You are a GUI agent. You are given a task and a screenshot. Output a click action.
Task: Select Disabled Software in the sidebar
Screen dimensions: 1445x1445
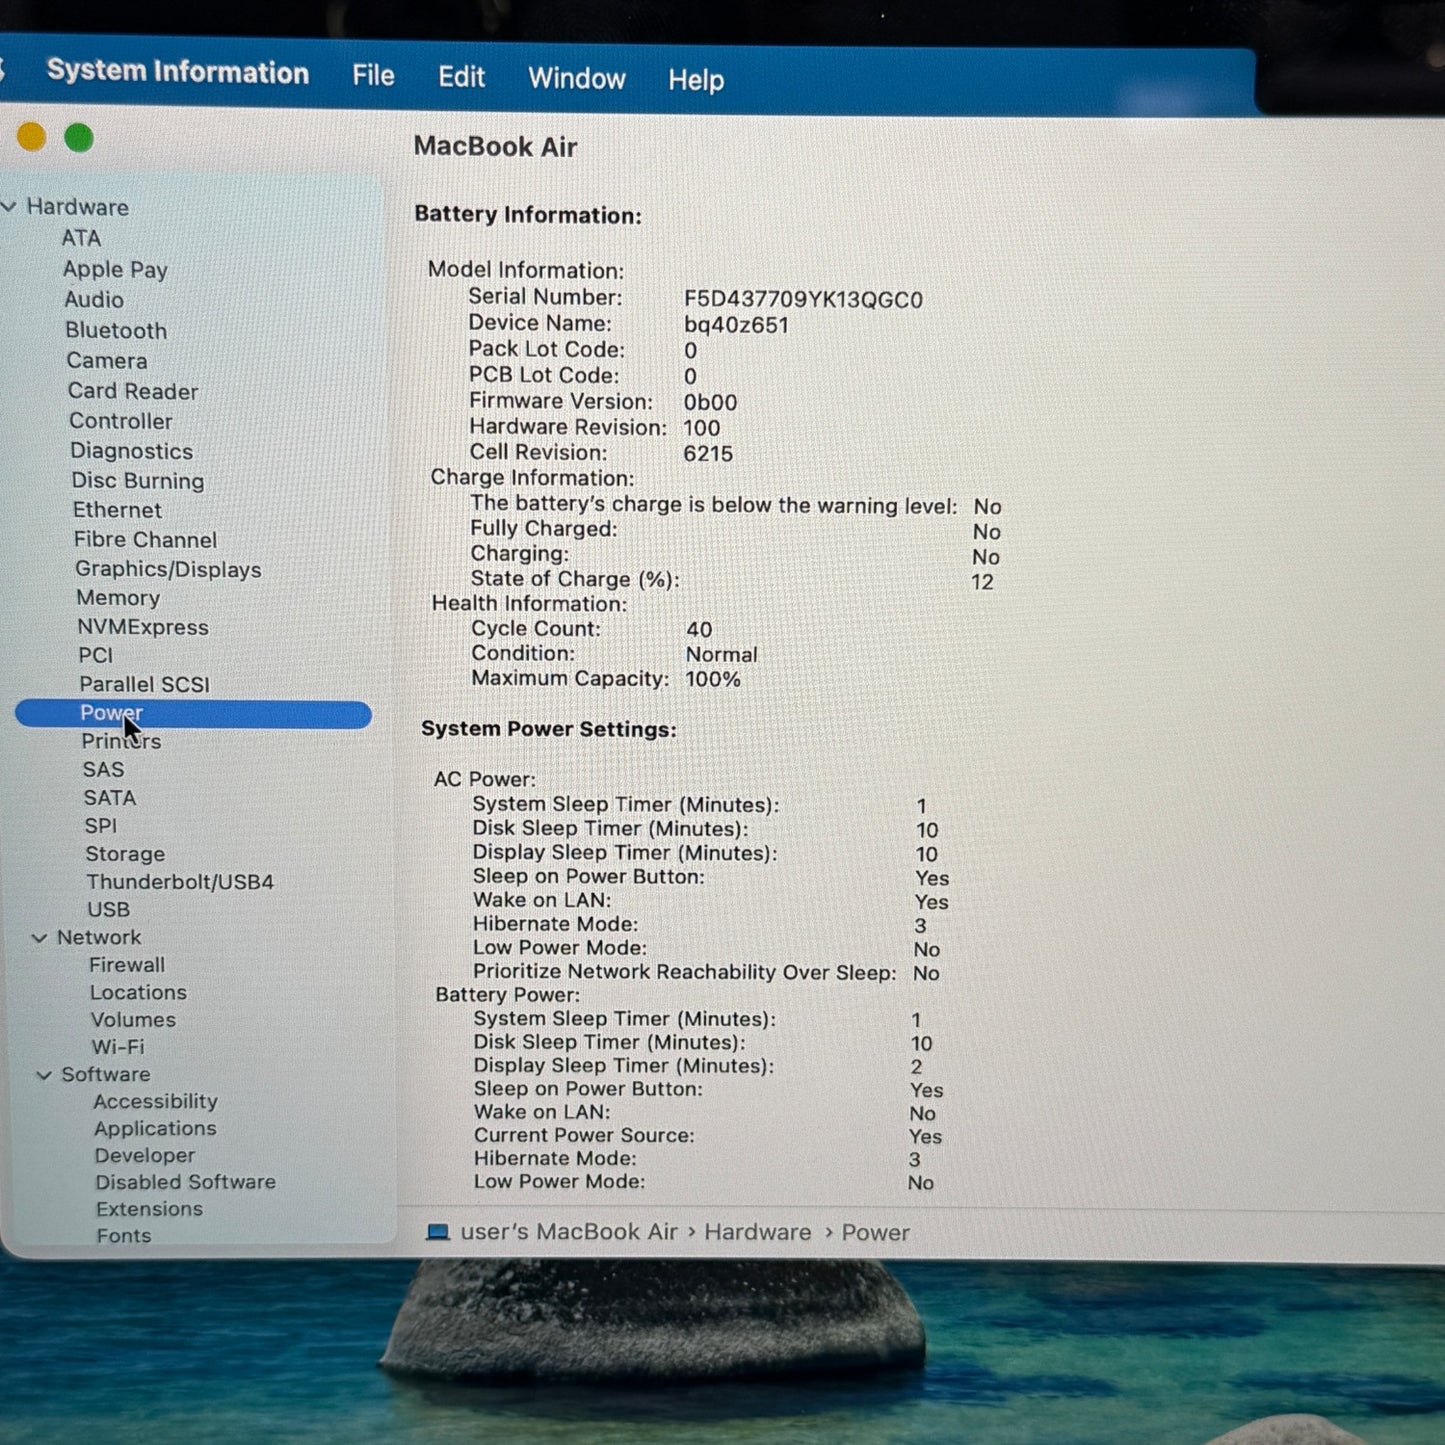185,1182
